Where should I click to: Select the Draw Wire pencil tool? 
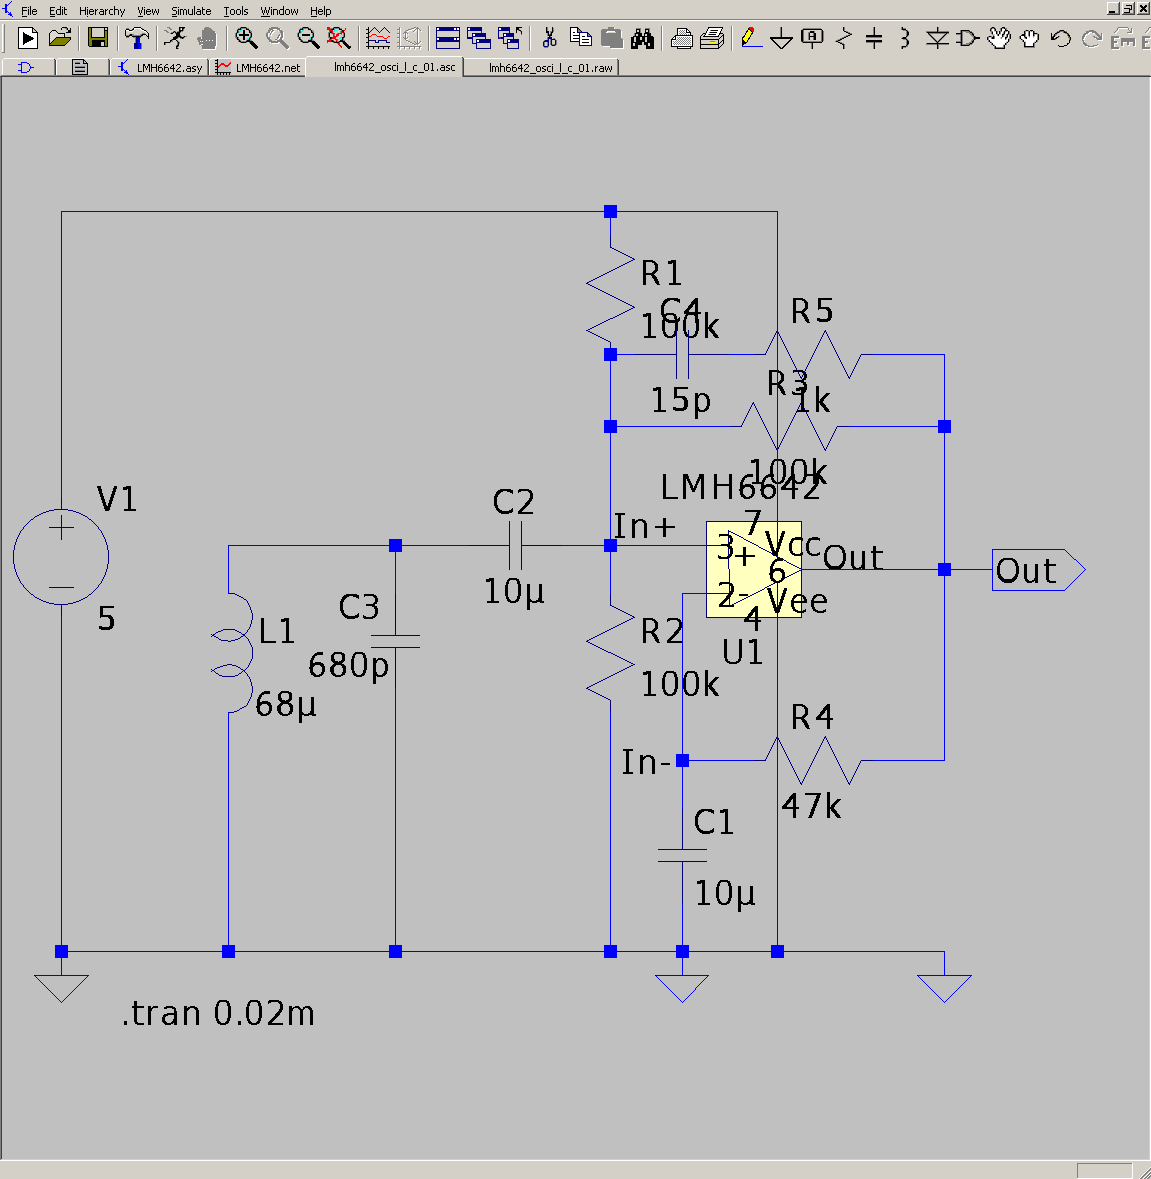[x=750, y=38]
